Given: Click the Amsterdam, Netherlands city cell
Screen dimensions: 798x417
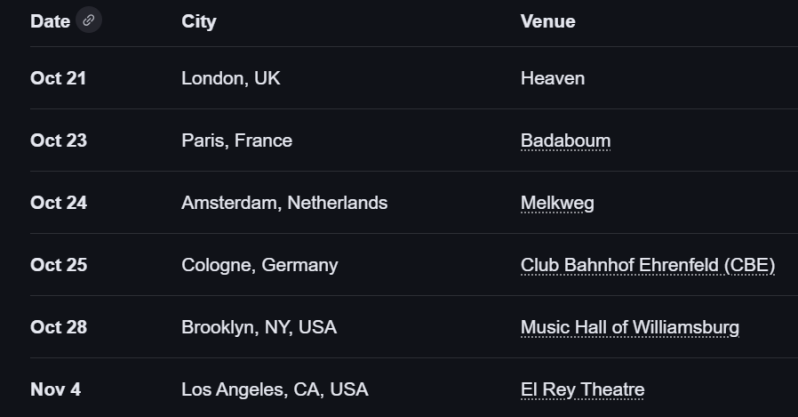Looking at the screenshot, I should pos(284,203).
